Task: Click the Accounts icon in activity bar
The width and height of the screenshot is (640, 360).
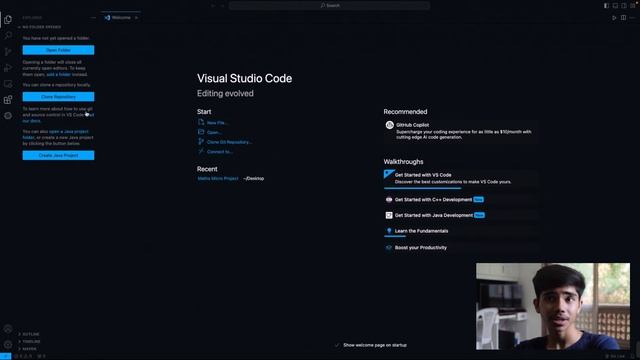Action: (8, 329)
